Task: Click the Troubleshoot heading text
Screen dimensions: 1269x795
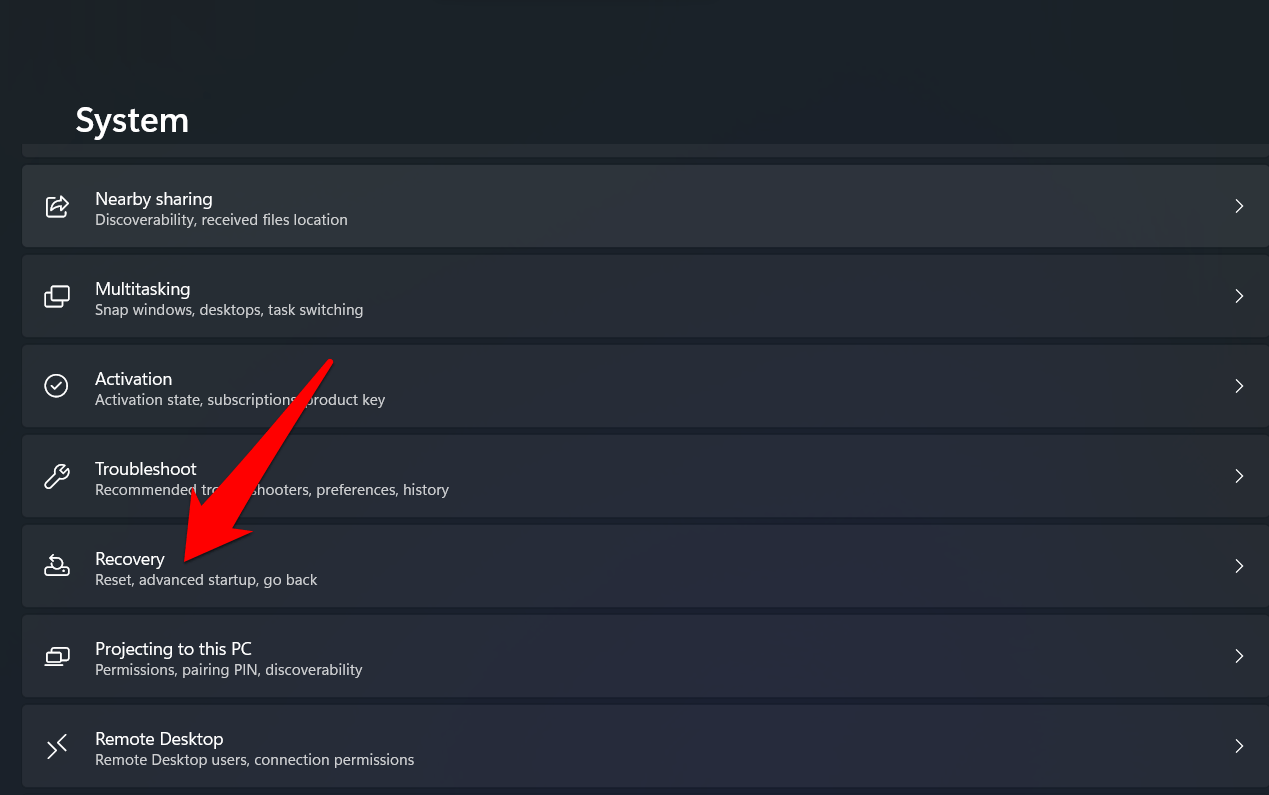Action: point(145,469)
